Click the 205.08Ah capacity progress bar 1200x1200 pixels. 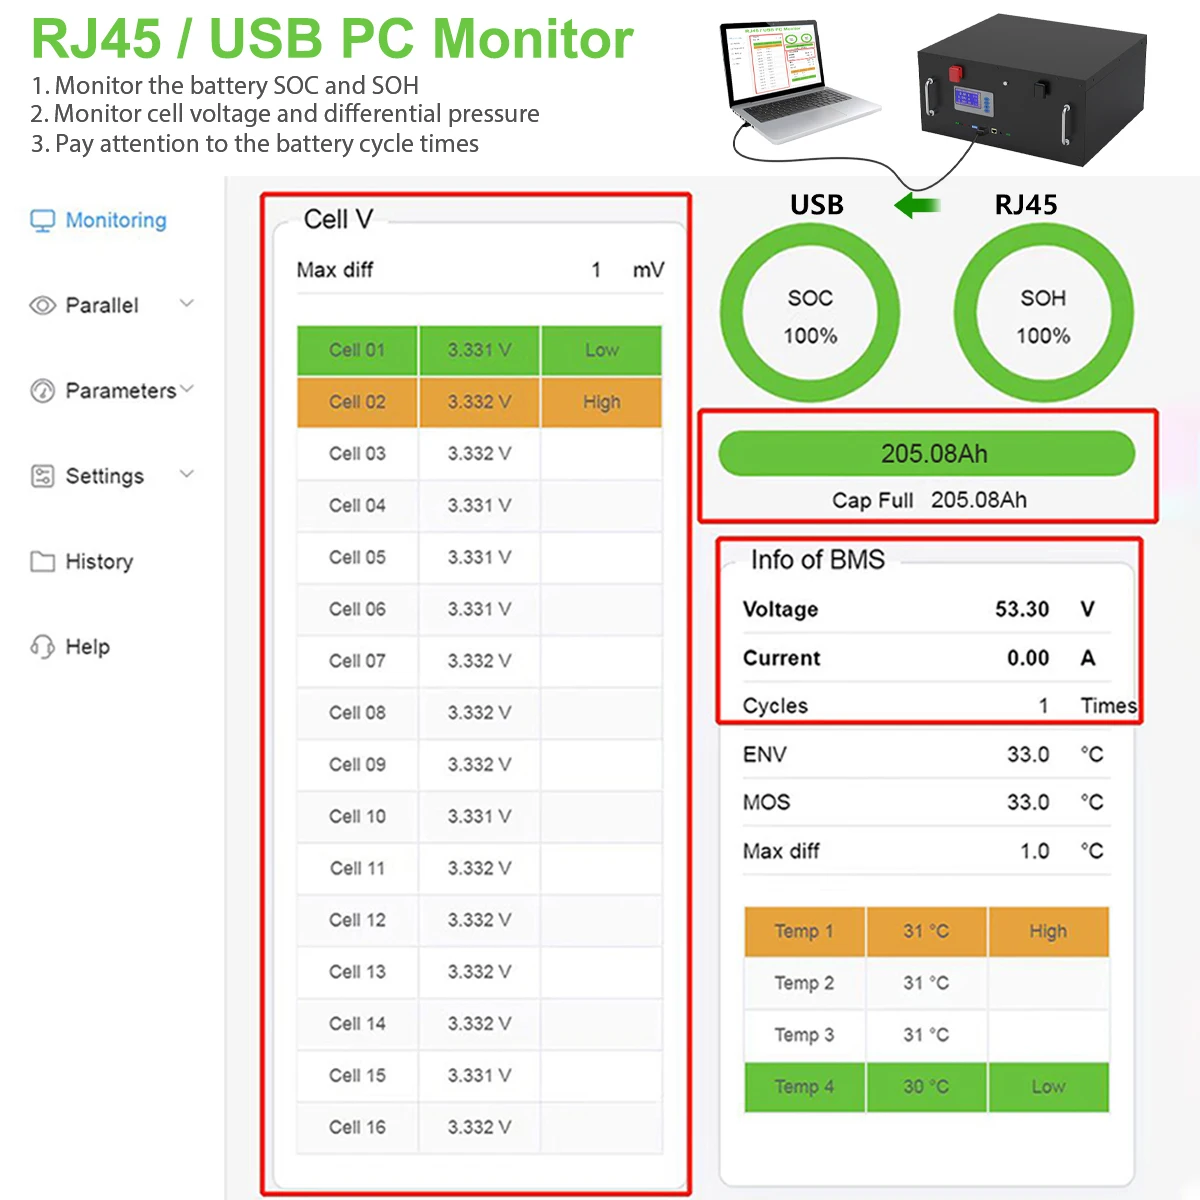[927, 454]
